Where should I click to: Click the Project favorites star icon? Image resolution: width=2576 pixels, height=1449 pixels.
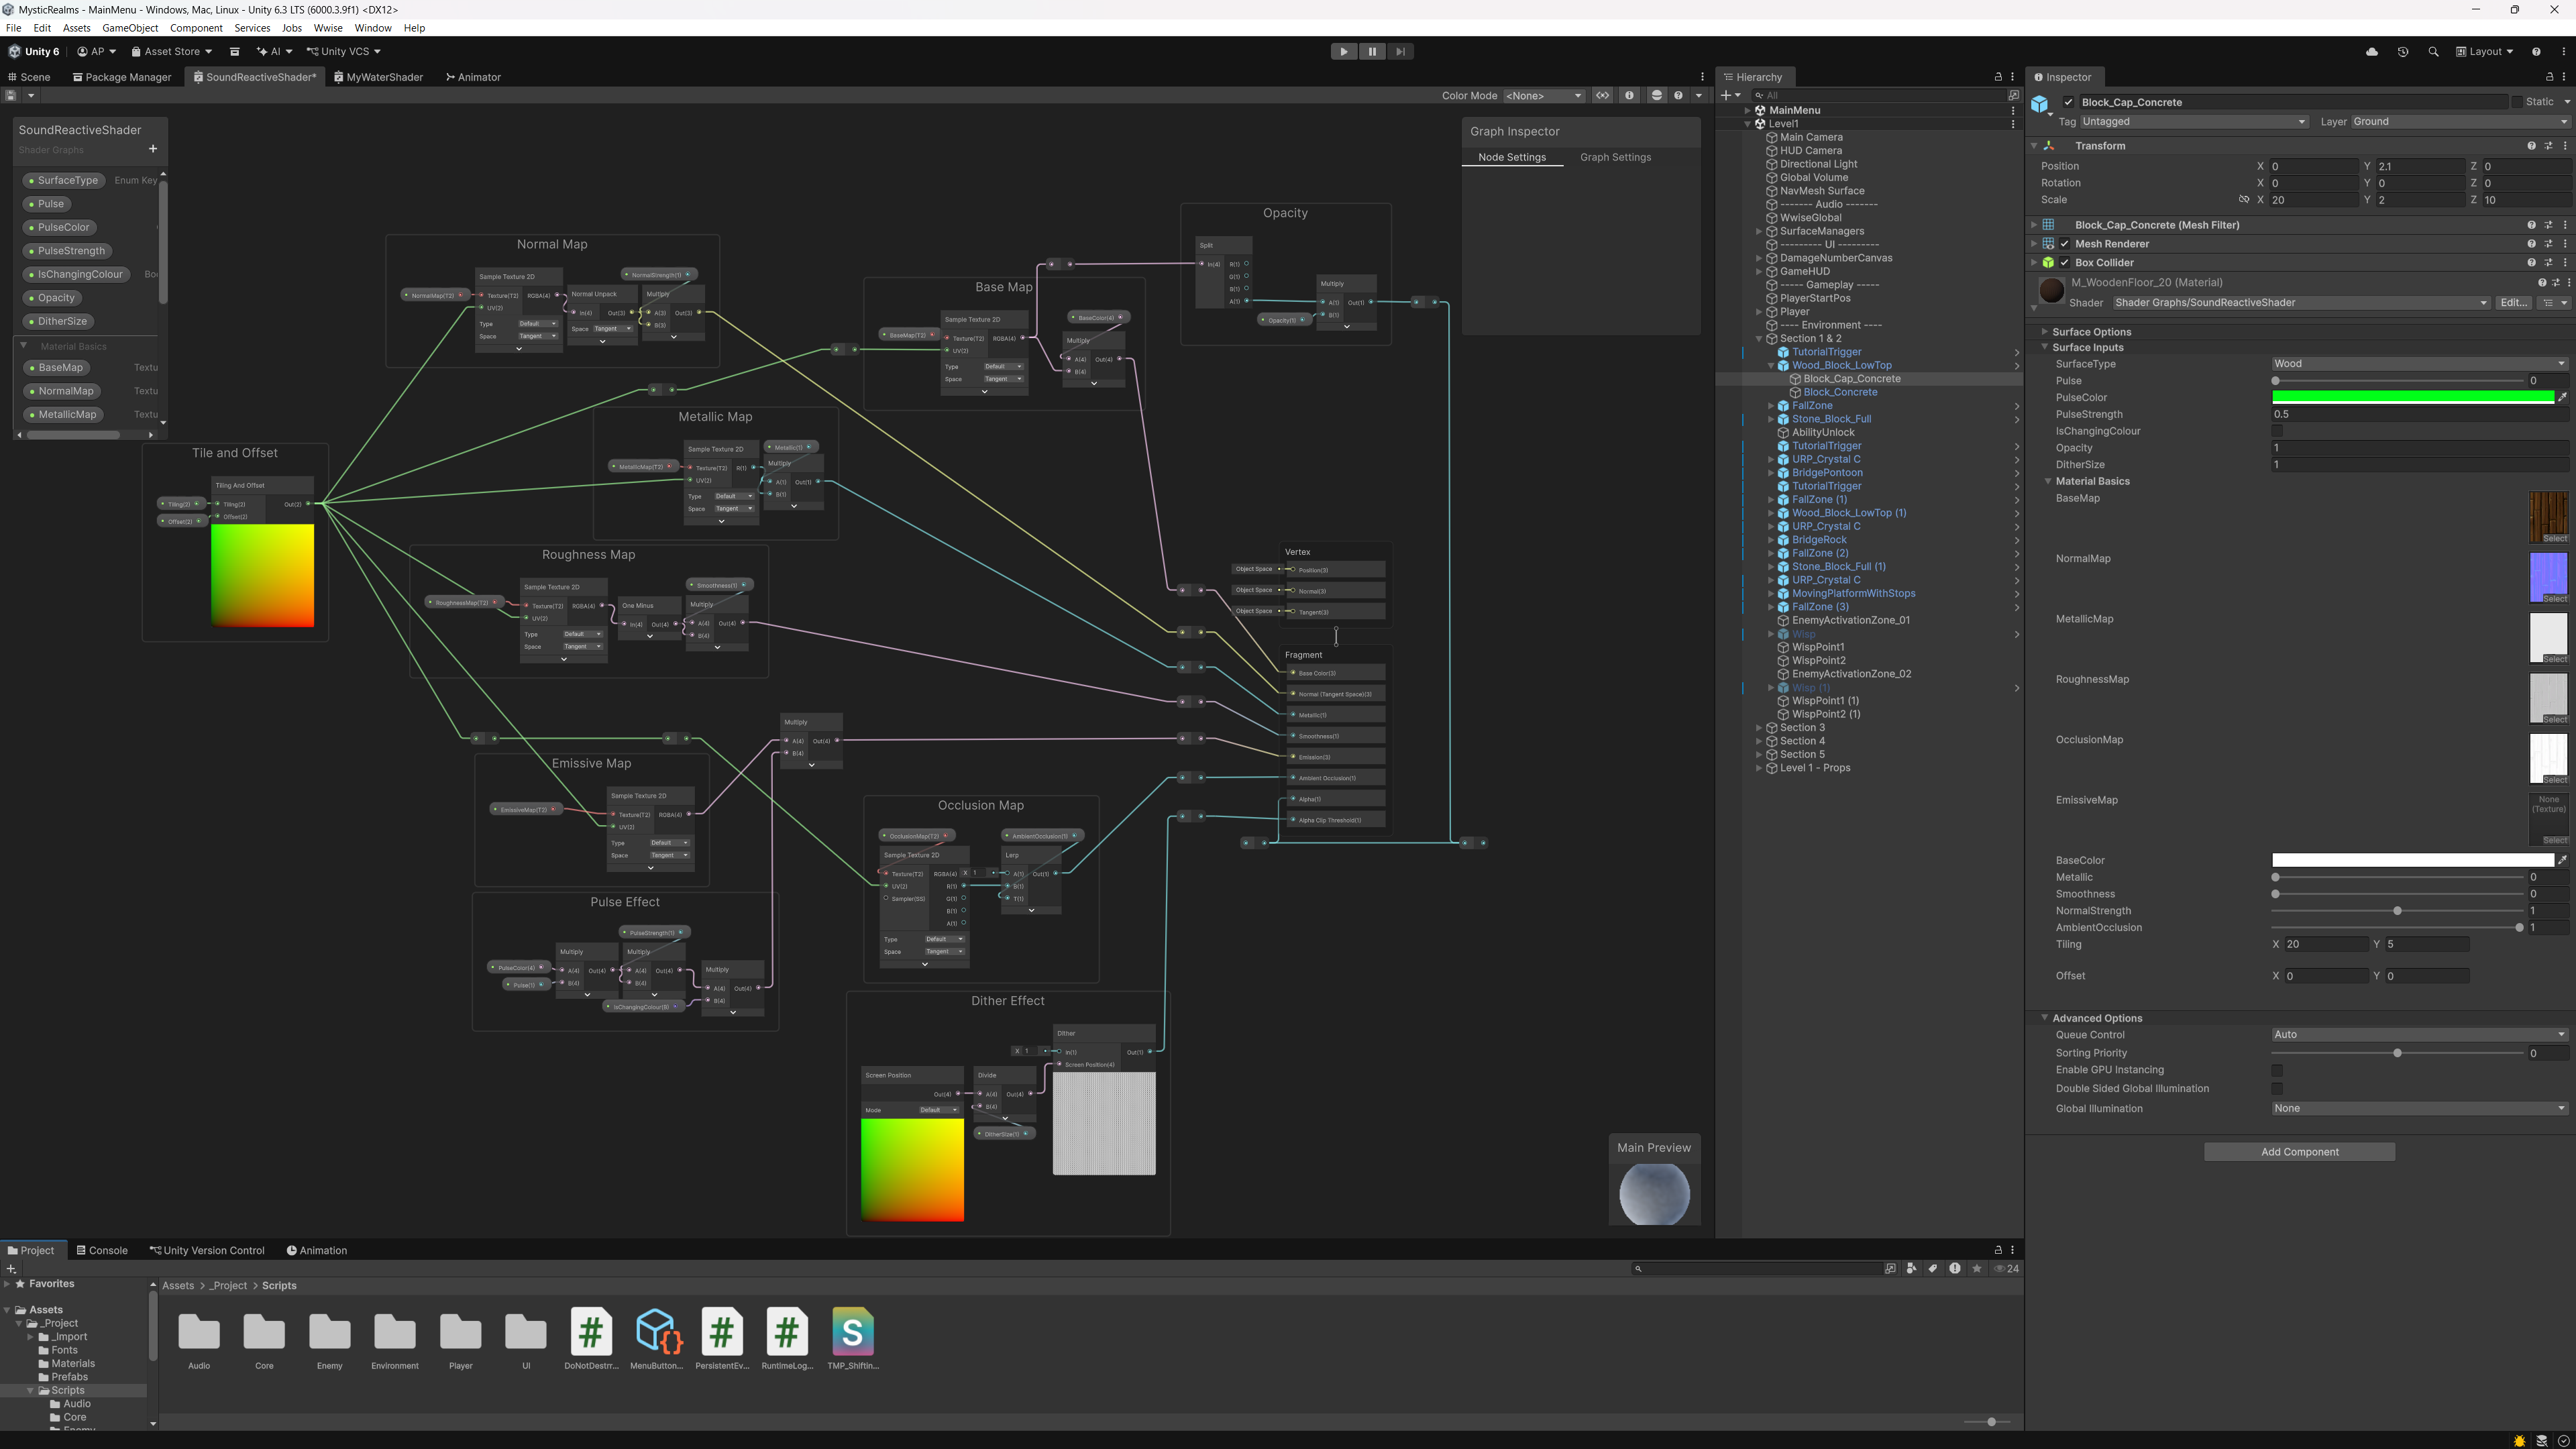click(1977, 1269)
